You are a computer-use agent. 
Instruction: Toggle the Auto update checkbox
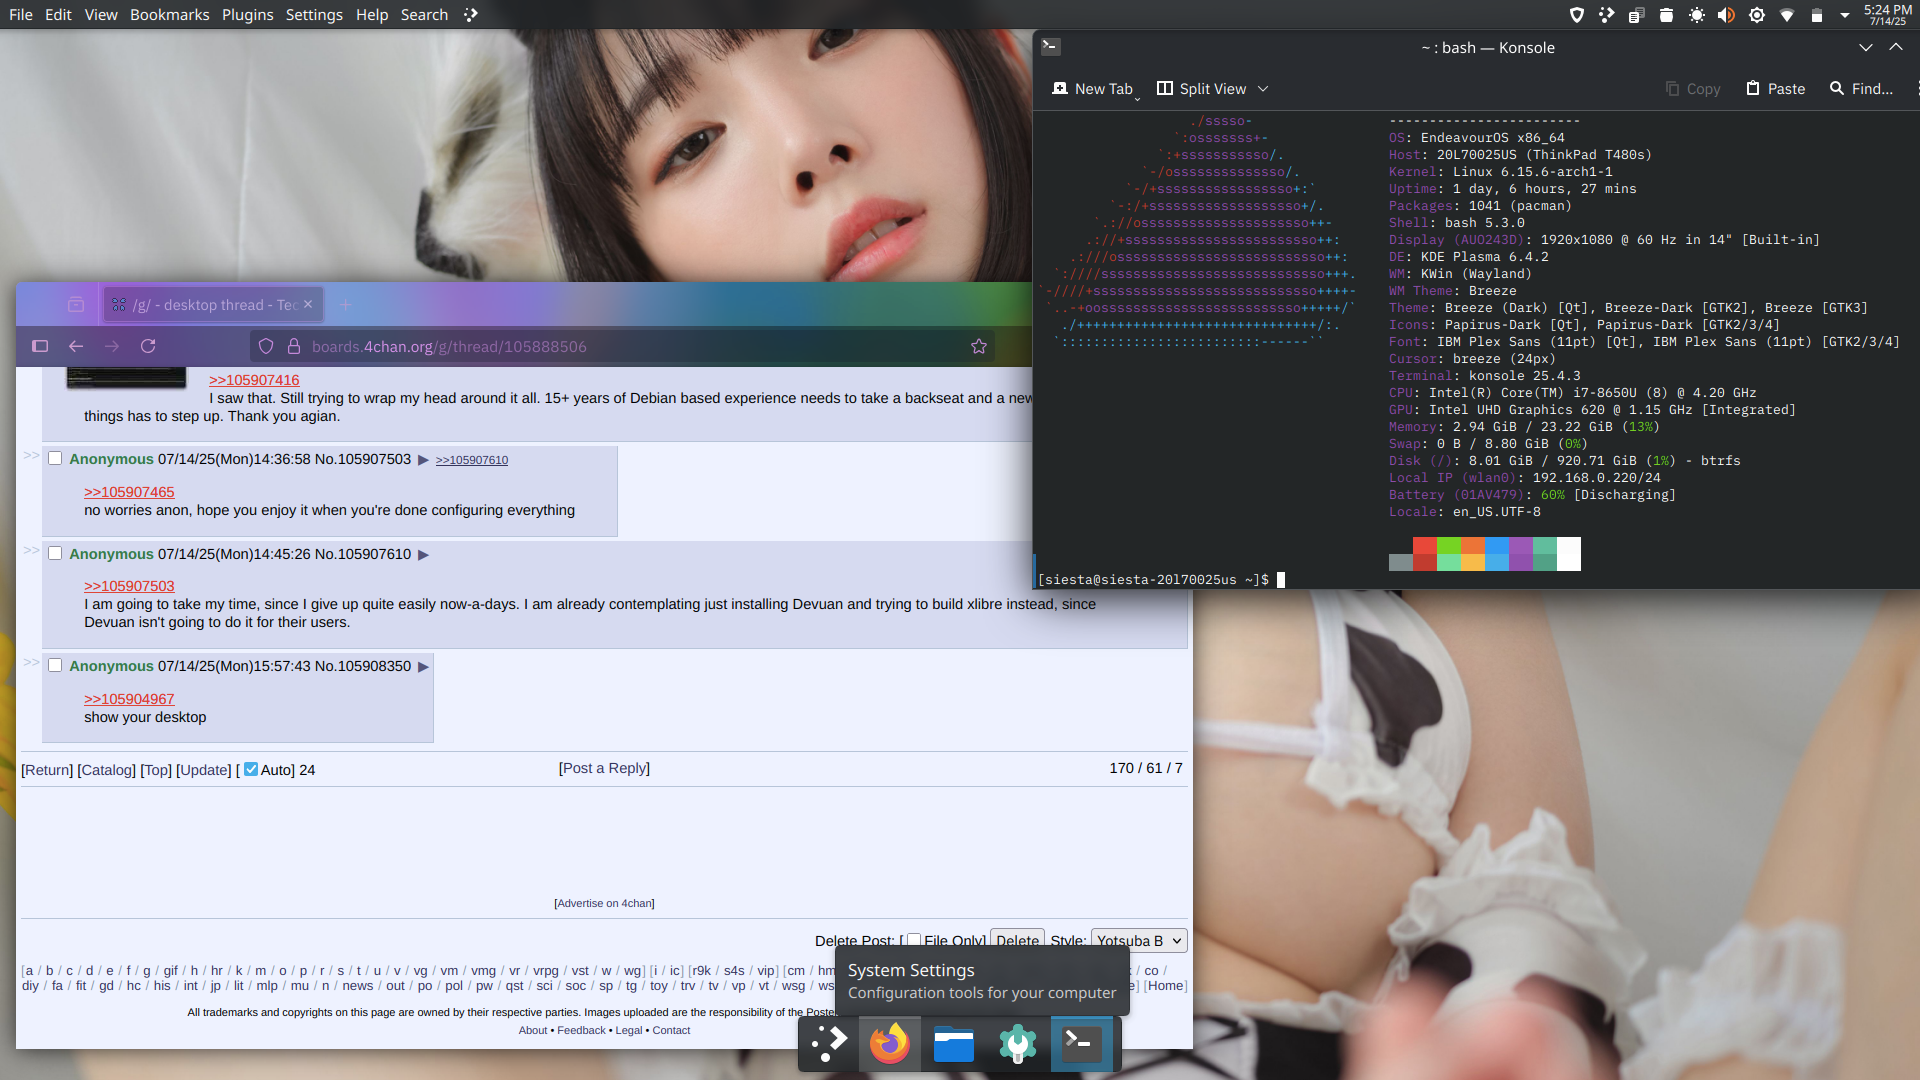(x=251, y=769)
